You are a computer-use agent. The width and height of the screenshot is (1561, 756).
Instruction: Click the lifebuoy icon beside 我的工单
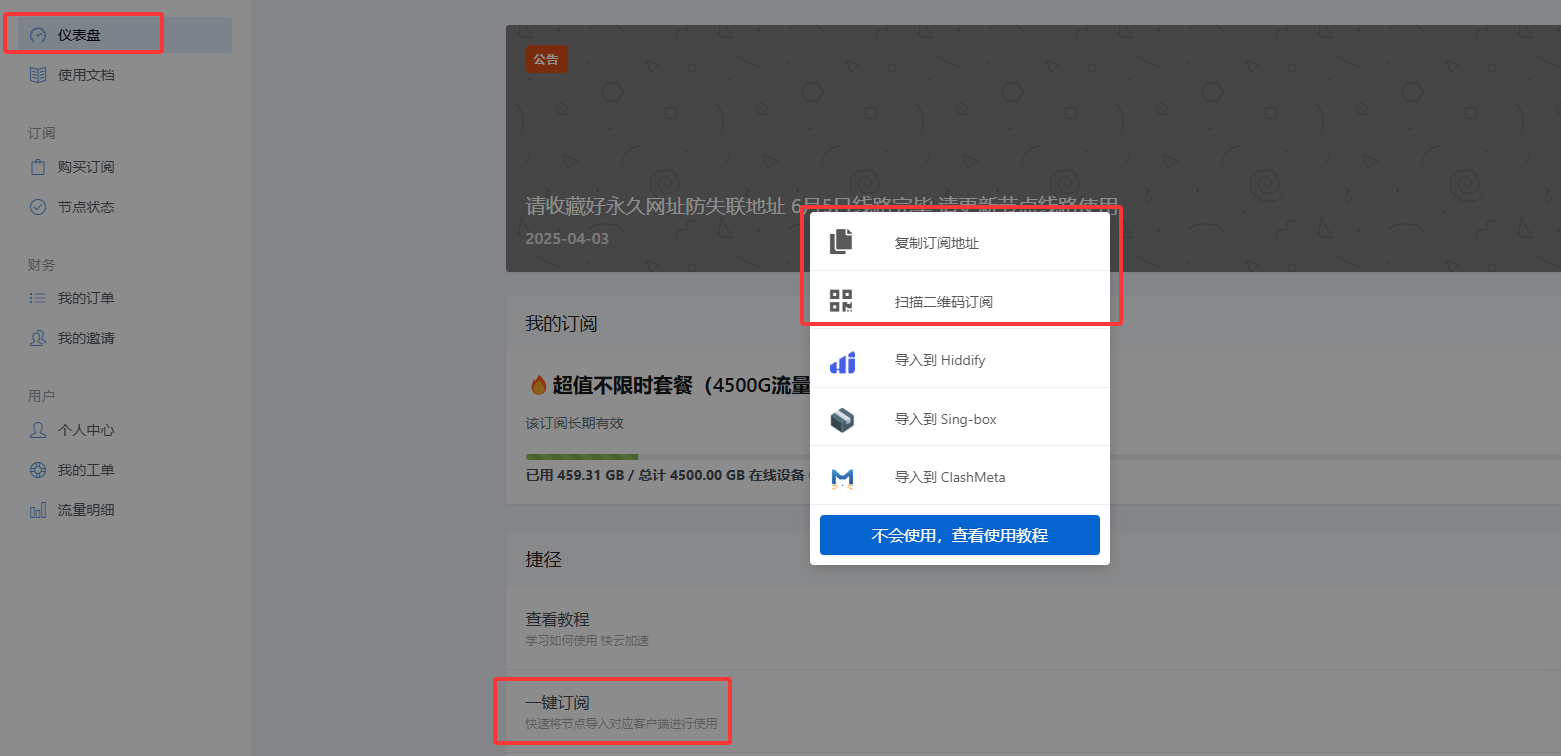tap(38, 470)
